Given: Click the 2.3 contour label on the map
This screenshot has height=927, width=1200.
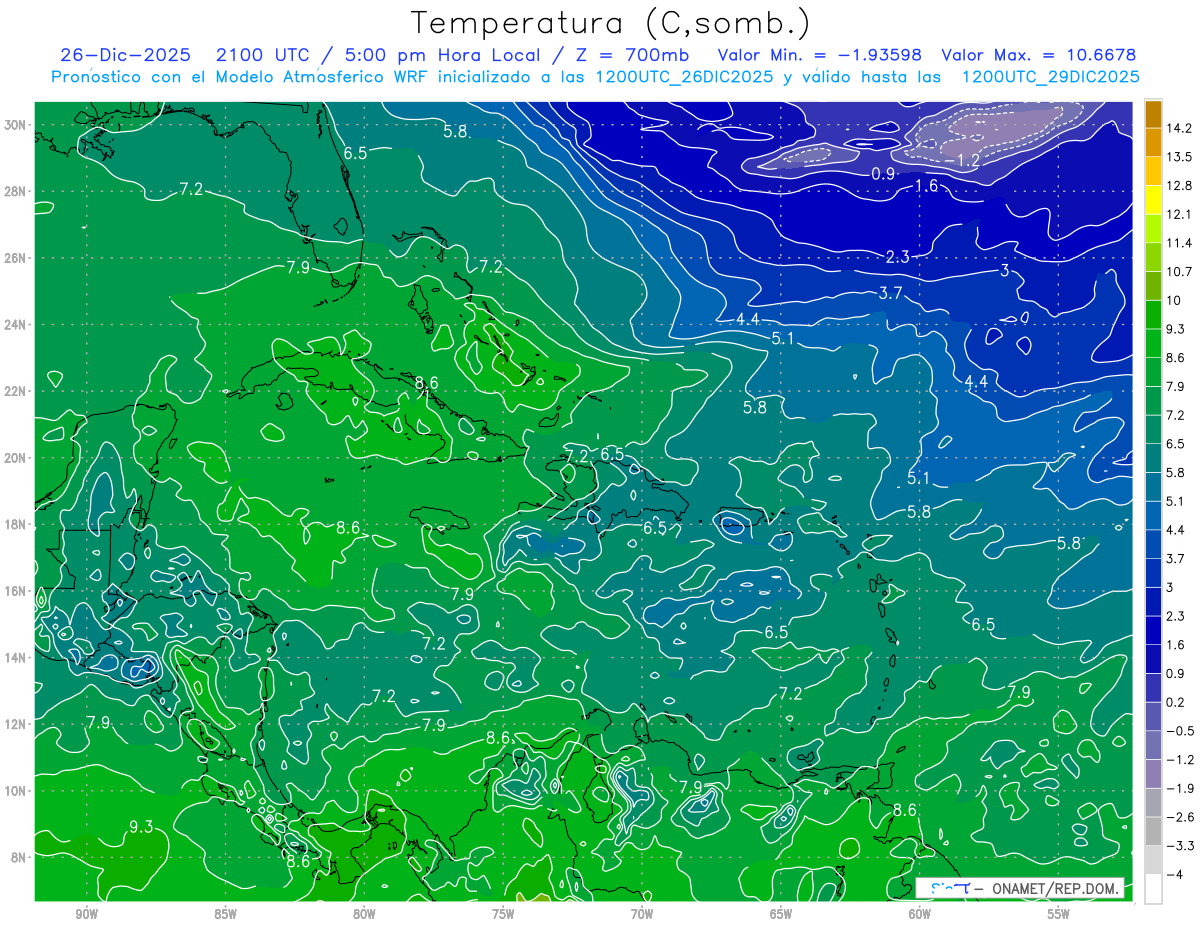Looking at the screenshot, I should [x=897, y=257].
